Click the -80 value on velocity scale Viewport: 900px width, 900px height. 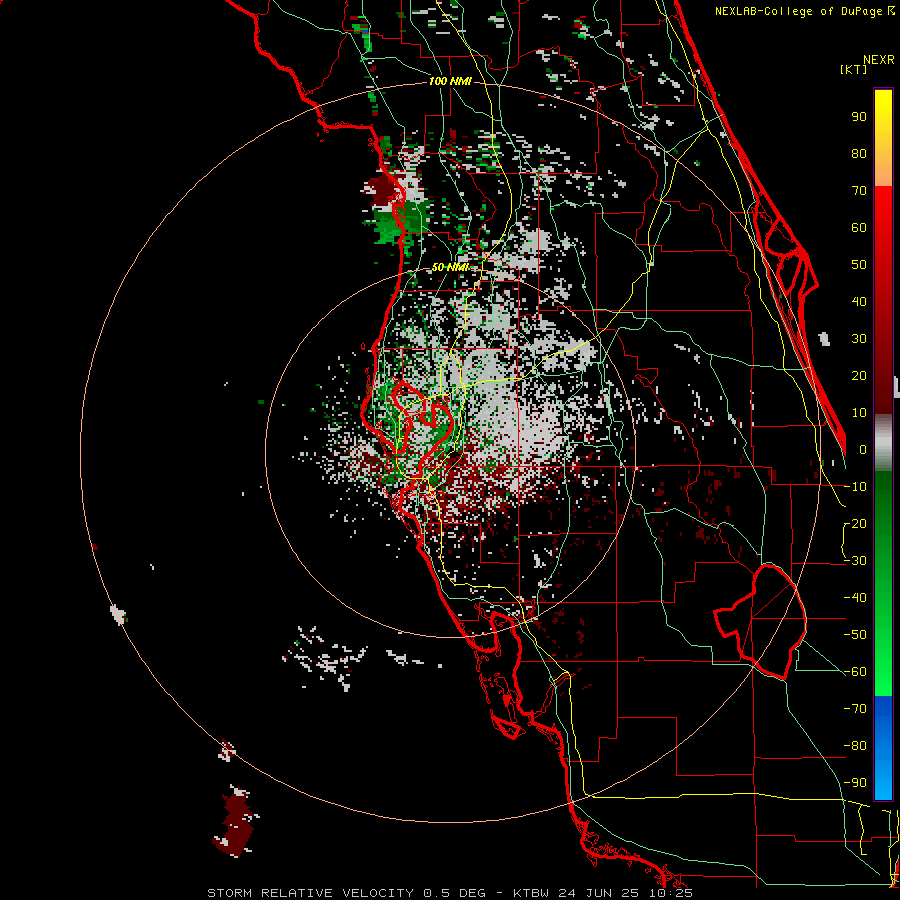(855, 746)
